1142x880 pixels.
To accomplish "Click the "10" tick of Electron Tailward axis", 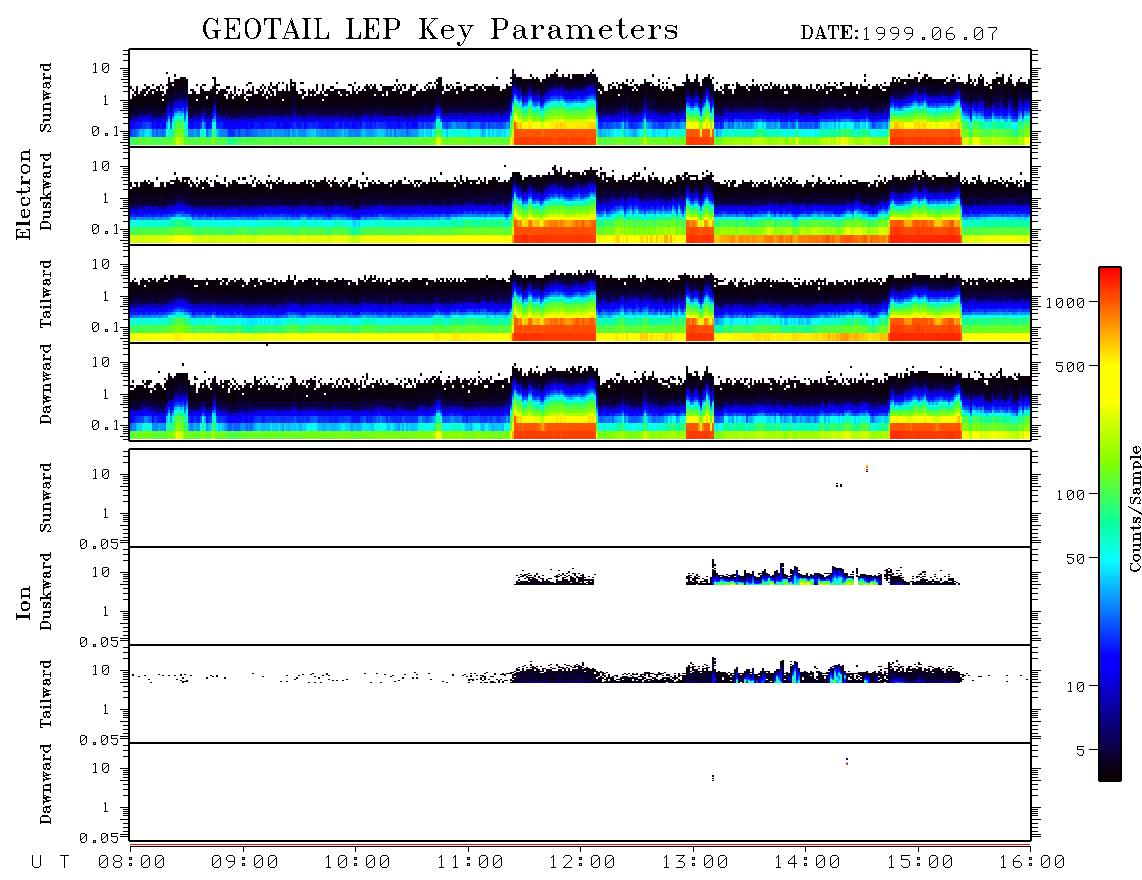I will tap(101, 264).
